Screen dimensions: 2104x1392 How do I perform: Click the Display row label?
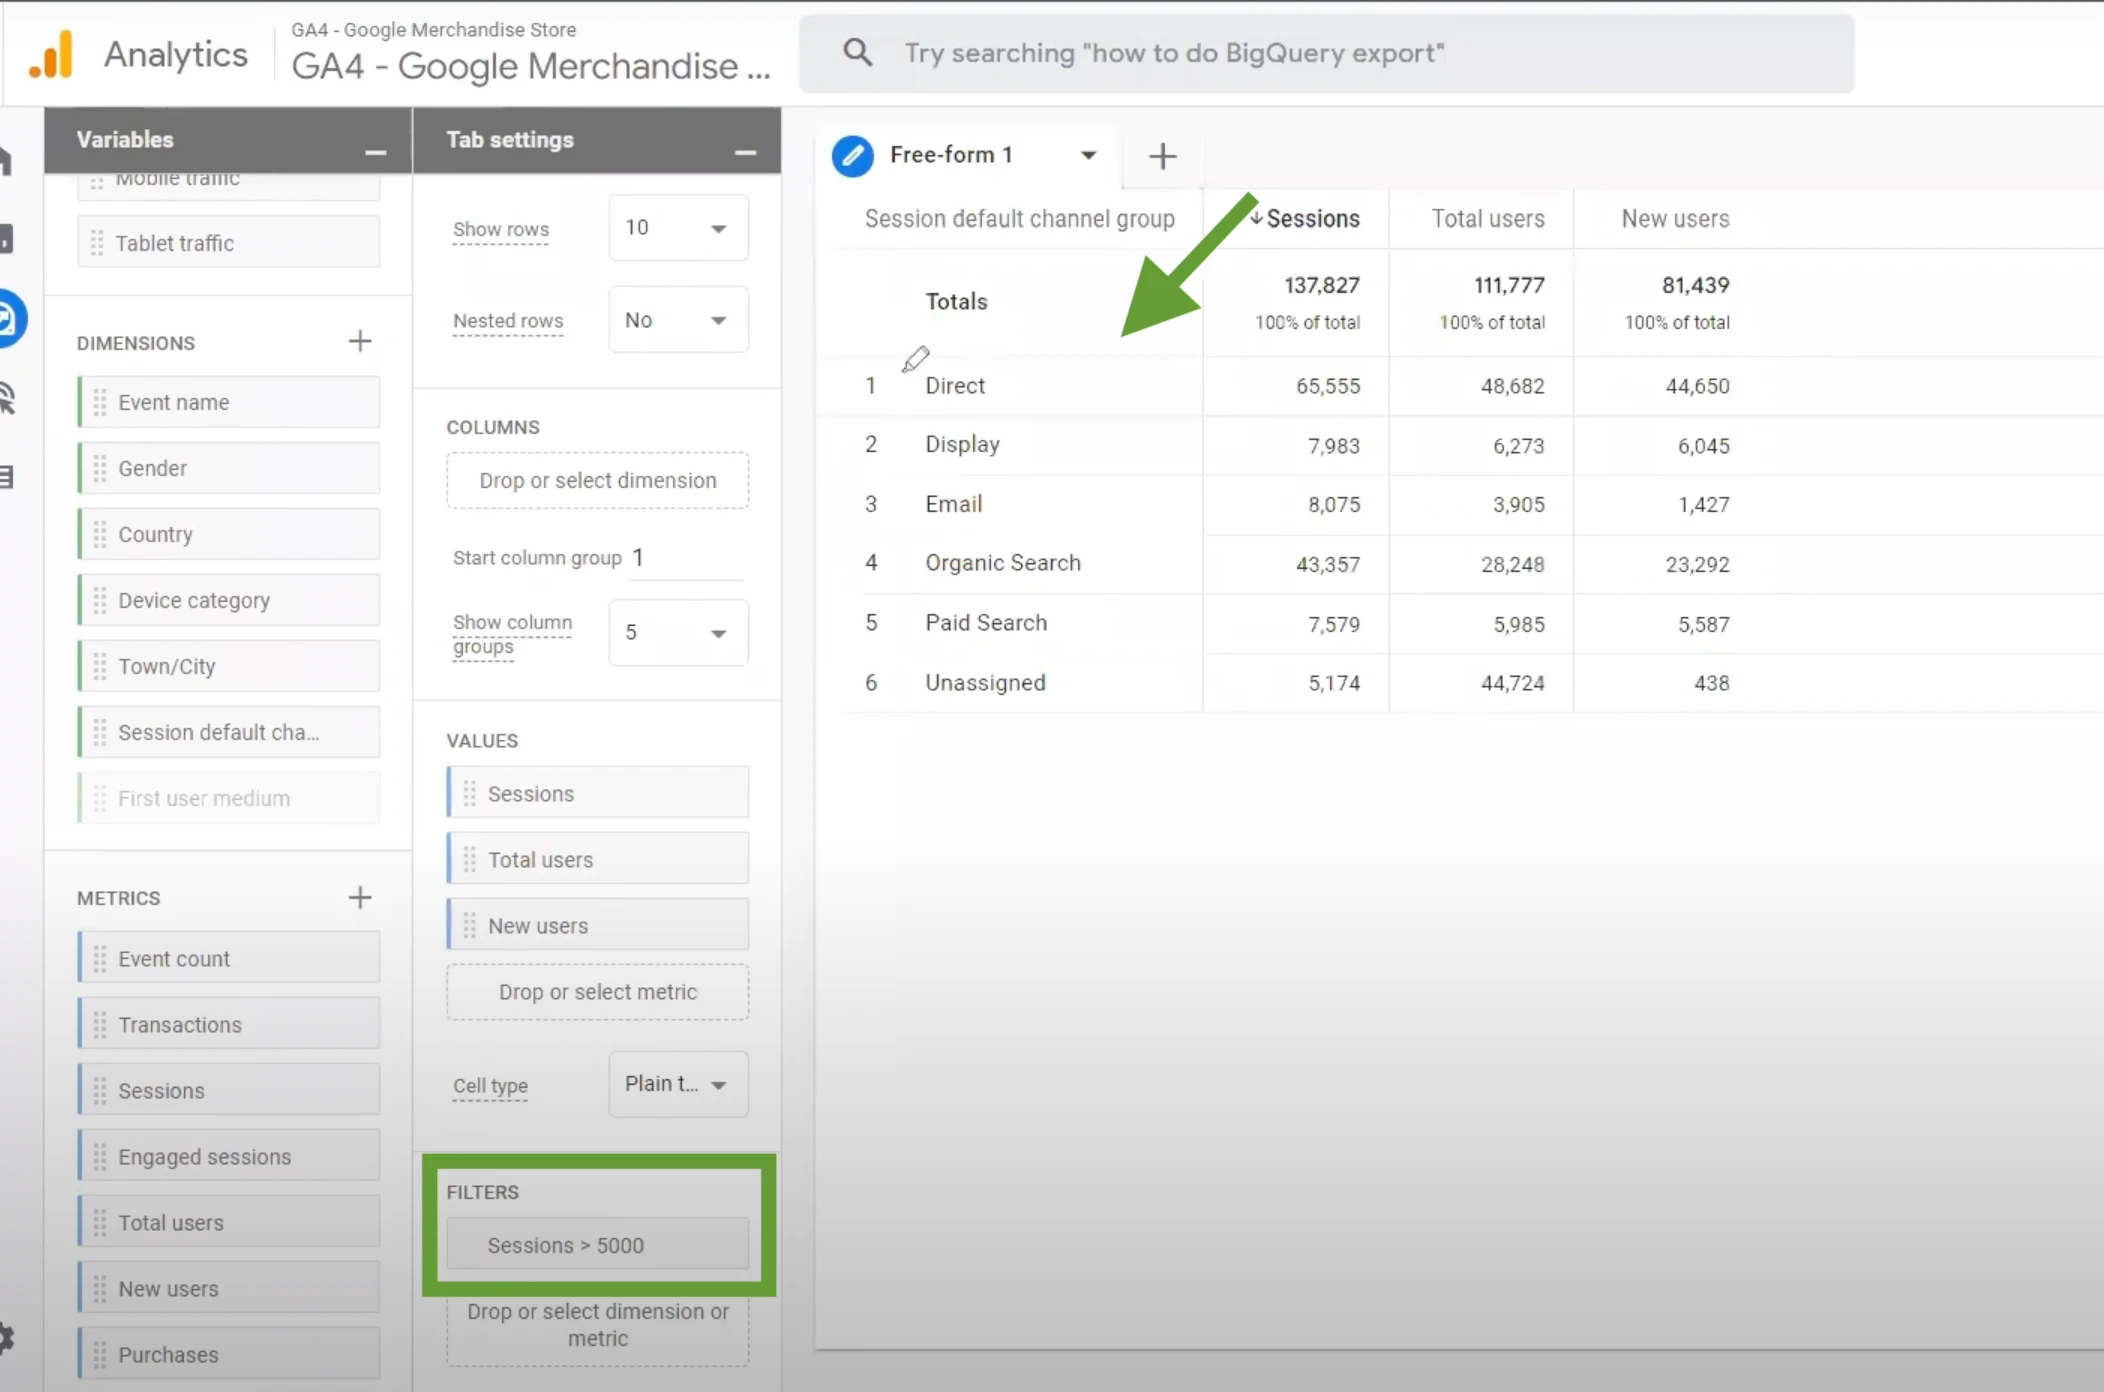click(962, 444)
